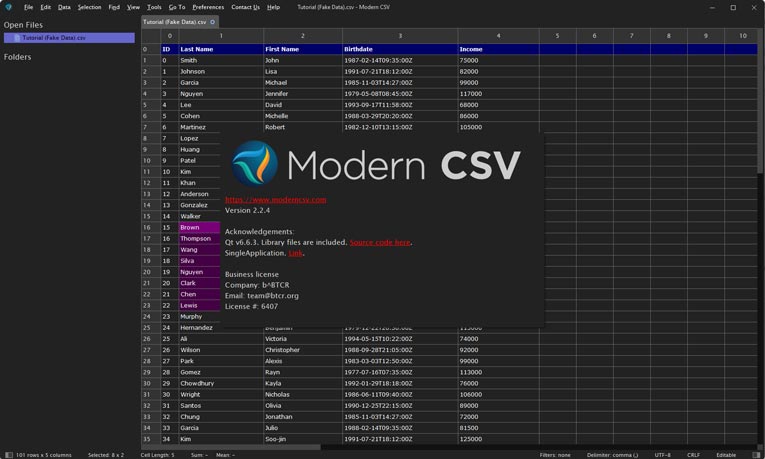Close the Tutorial (Fake Data).csv tab using its circle button

coord(212,22)
